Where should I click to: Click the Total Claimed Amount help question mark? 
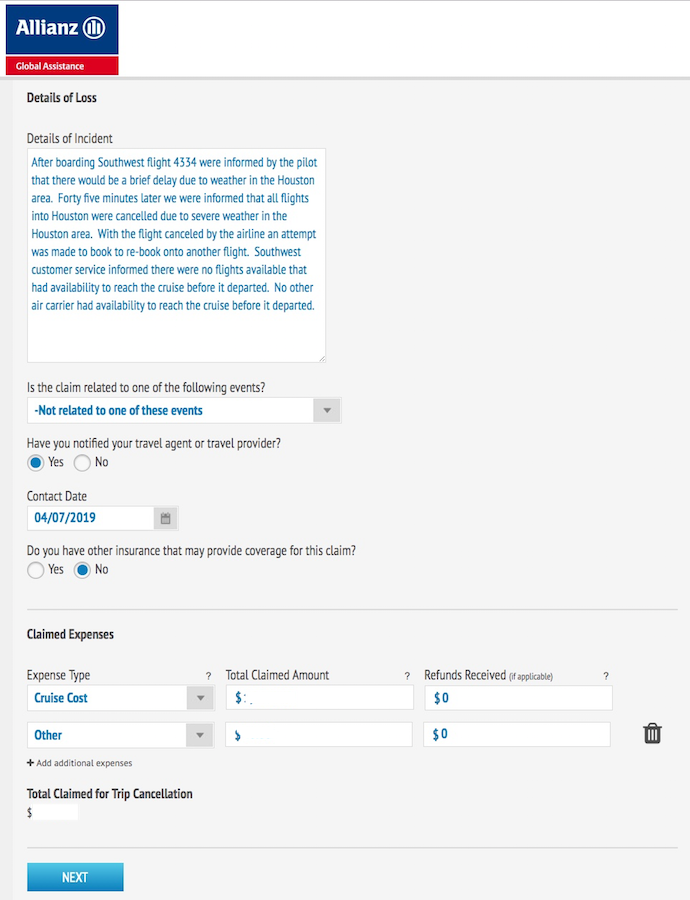(x=407, y=676)
